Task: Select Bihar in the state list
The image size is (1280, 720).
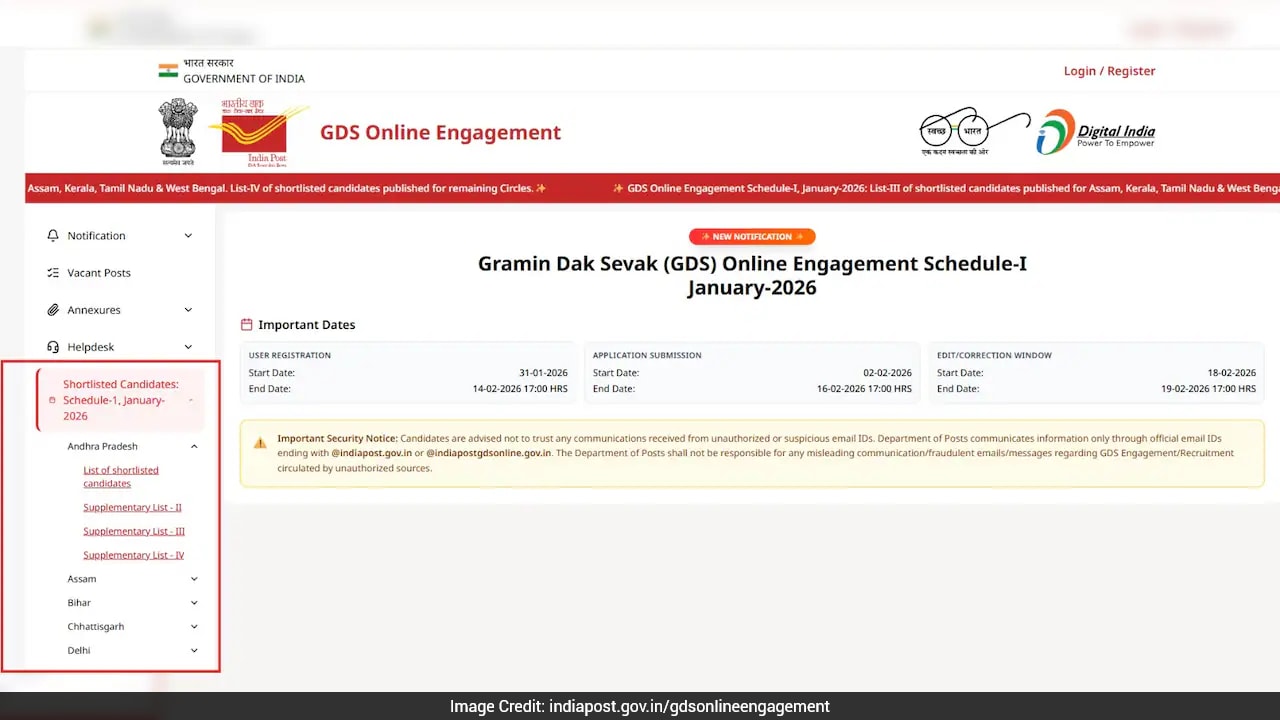Action: tap(79, 603)
